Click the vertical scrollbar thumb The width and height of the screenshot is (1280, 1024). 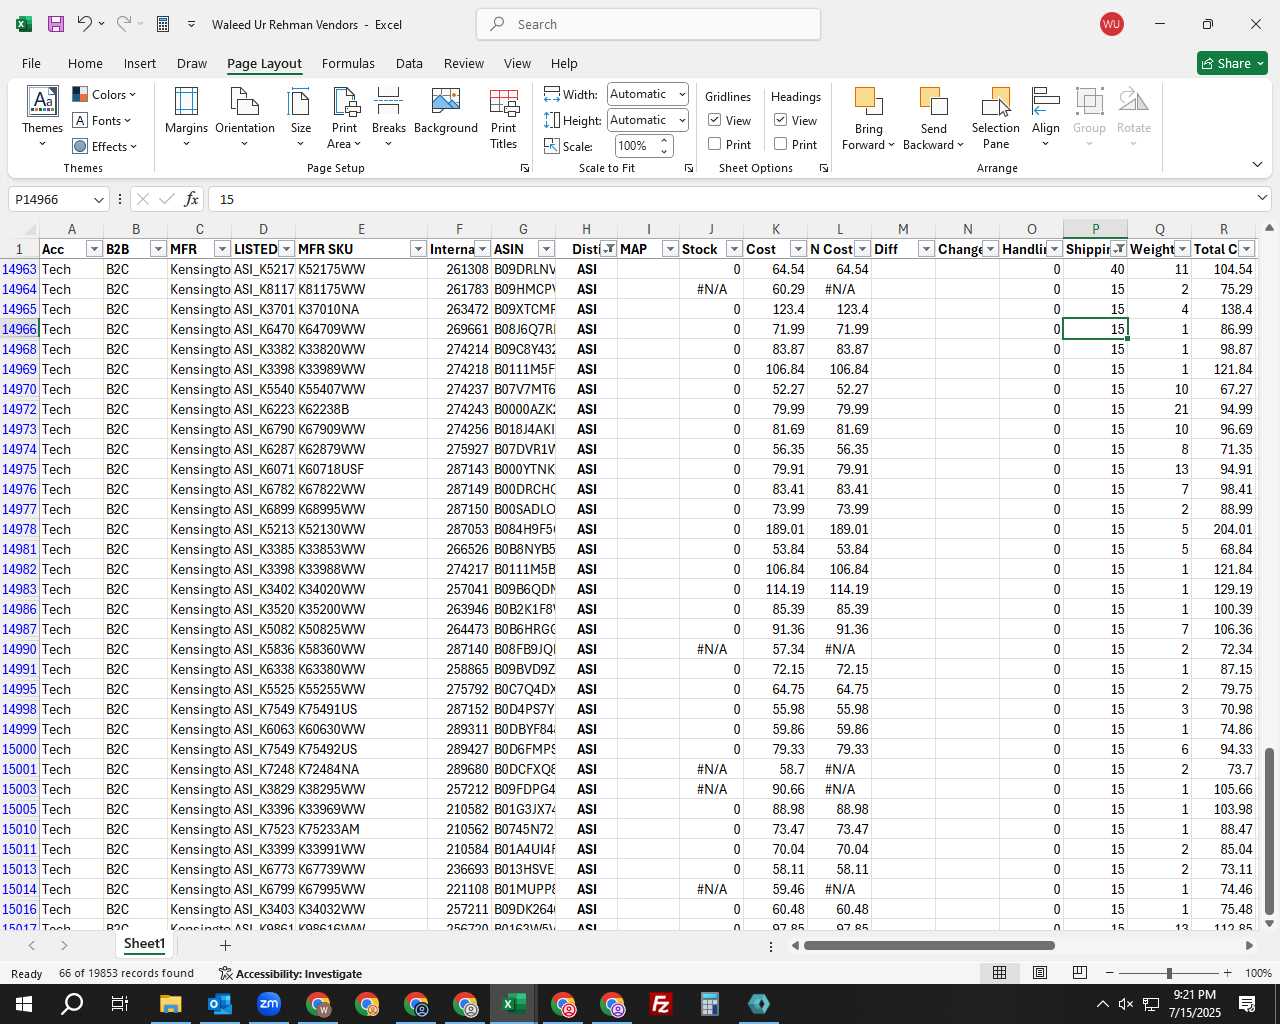tap(1270, 830)
